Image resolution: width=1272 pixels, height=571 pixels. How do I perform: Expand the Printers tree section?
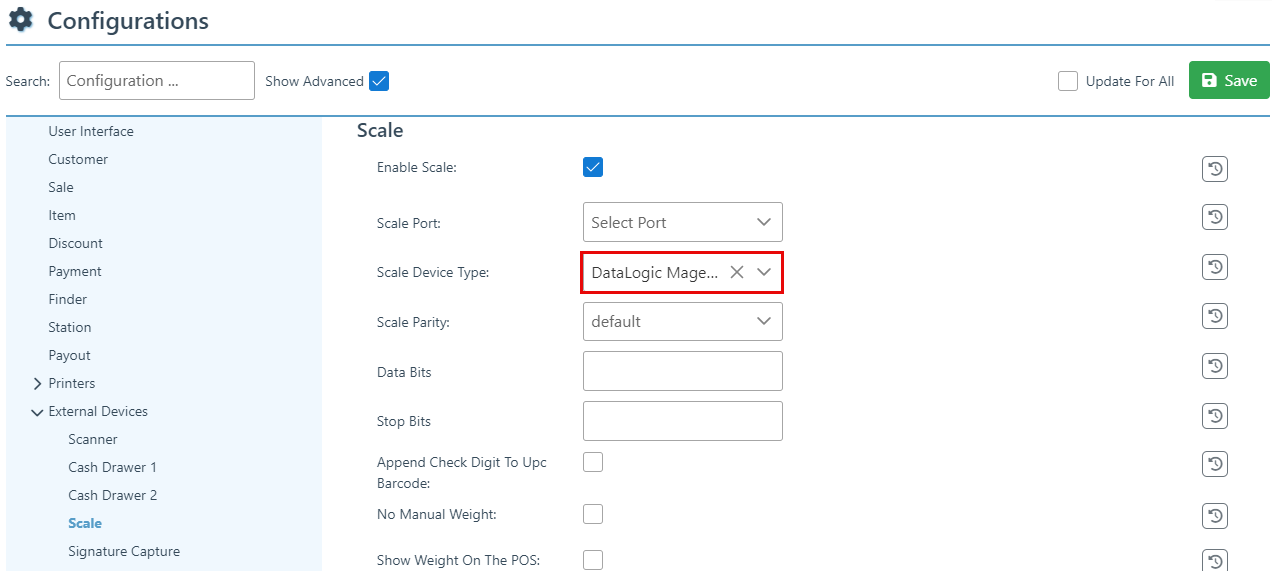point(38,383)
